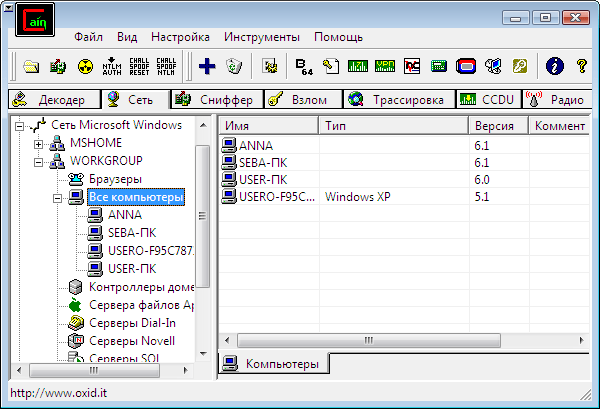This screenshot has width=600, height=409.
Task: Click the tree panel vertical scrollbar thumb
Action: (x=203, y=216)
